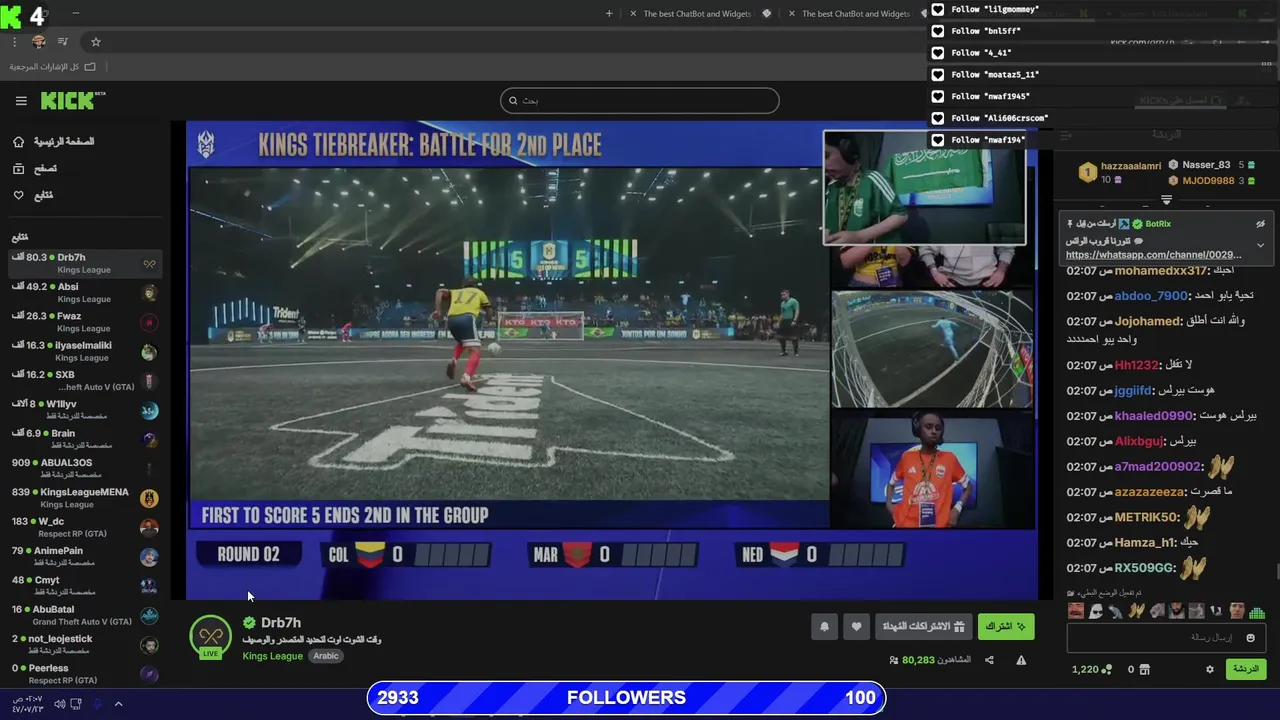Open the all bookmarks folder
Image resolution: width=1280 pixels, height=720 pixels.
tap(53, 67)
